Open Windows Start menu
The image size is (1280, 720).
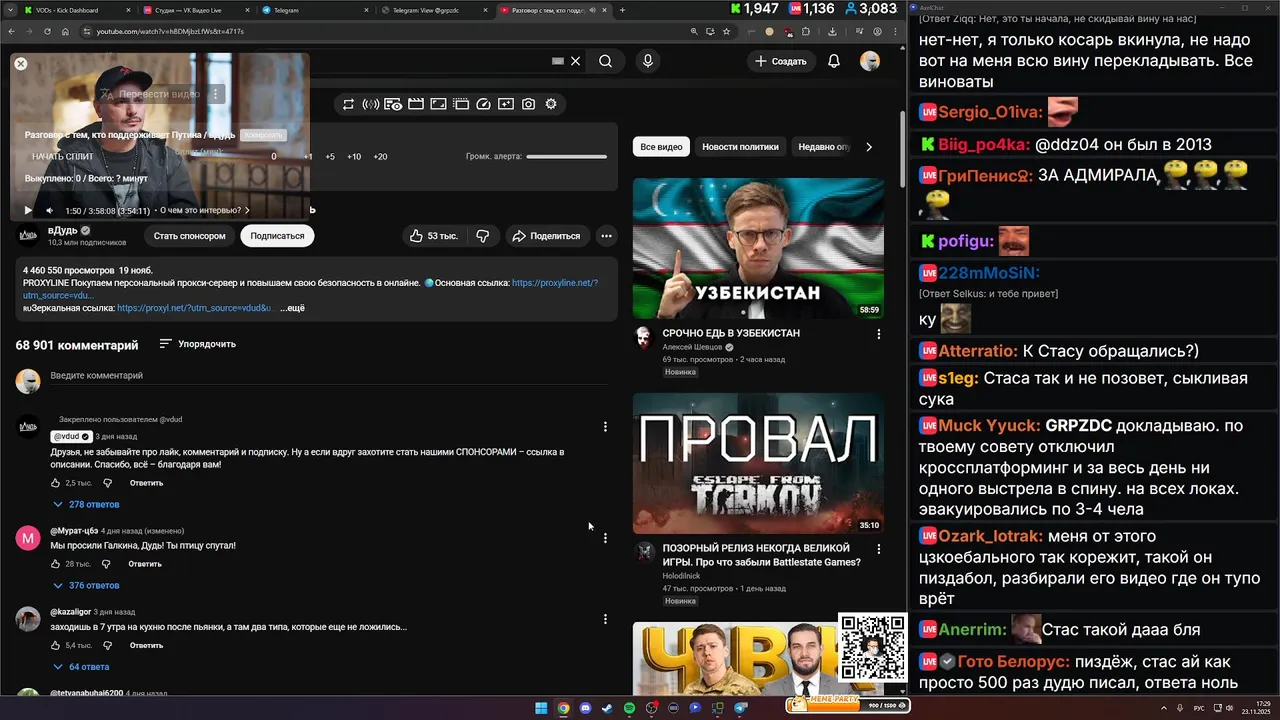(541, 708)
